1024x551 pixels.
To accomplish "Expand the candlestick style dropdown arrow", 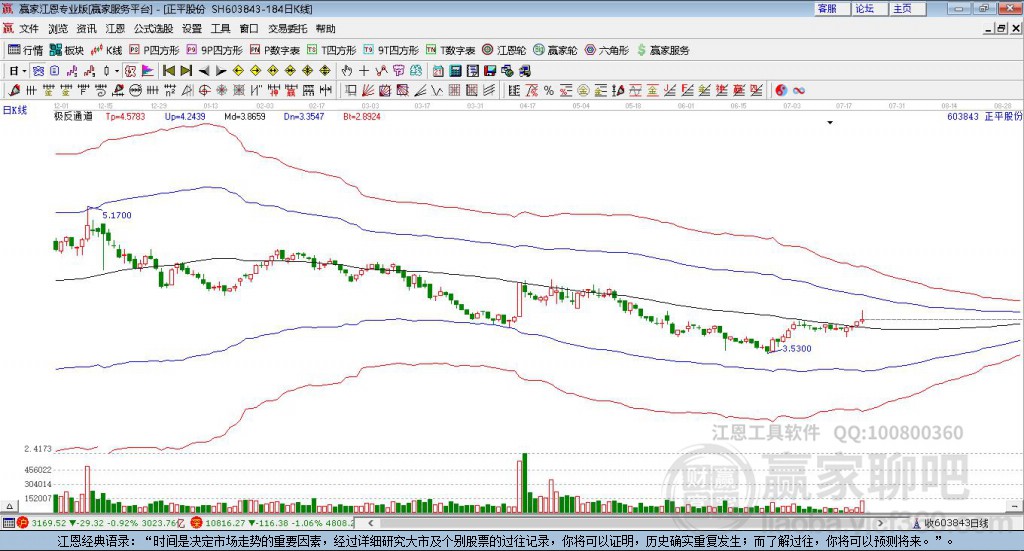I will [116, 71].
